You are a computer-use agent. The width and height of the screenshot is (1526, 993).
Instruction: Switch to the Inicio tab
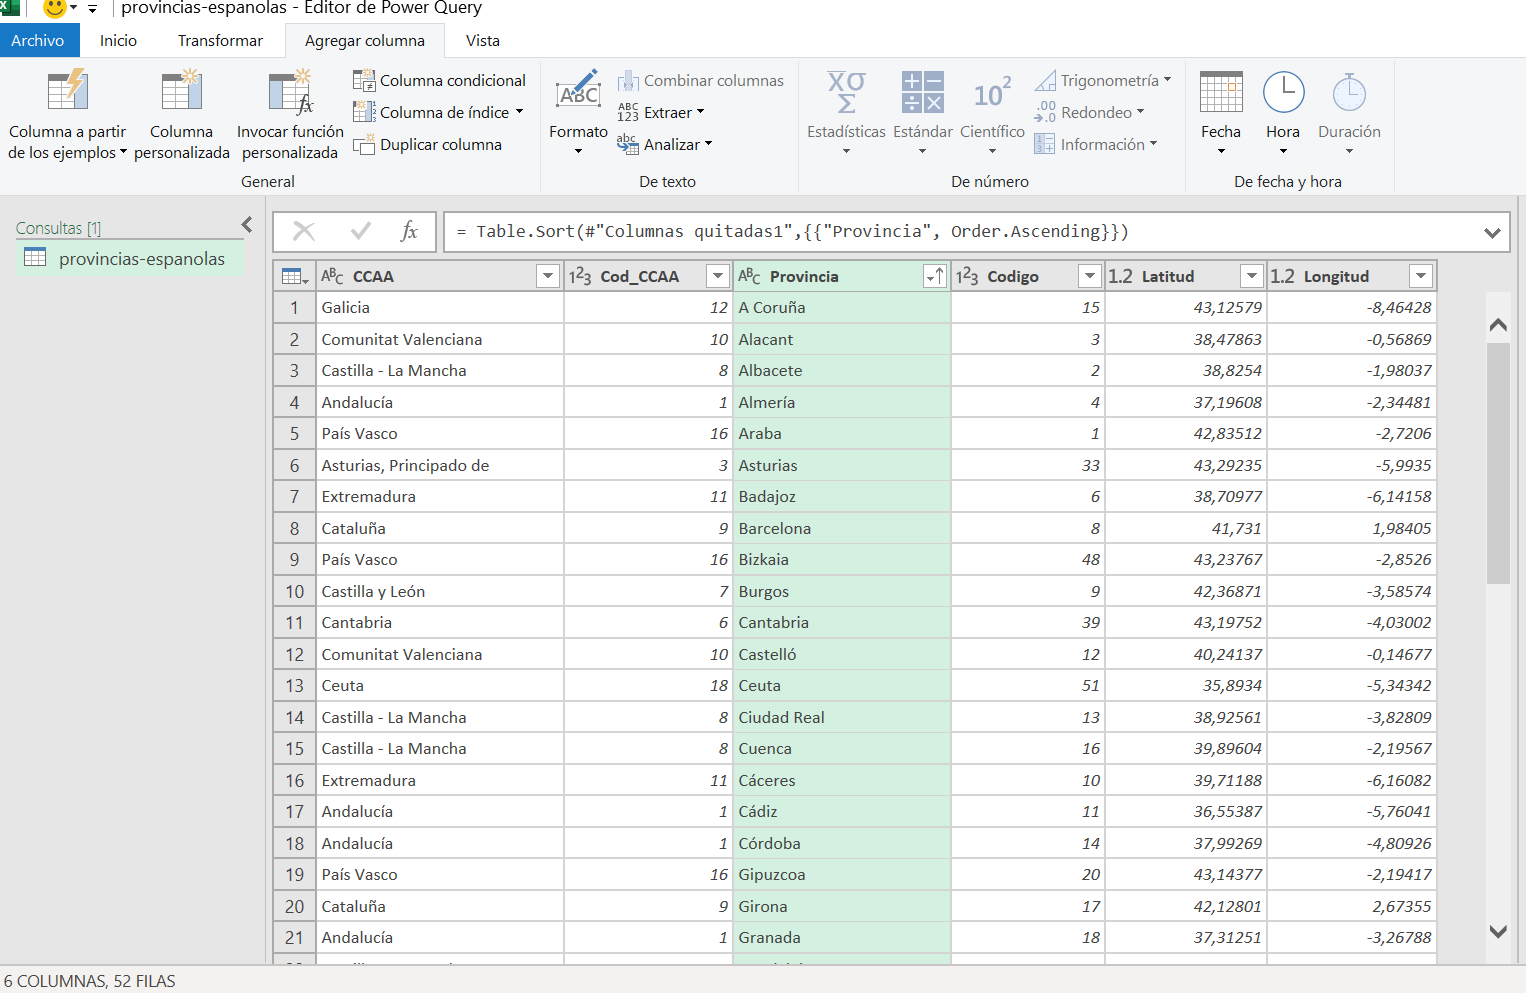118,41
